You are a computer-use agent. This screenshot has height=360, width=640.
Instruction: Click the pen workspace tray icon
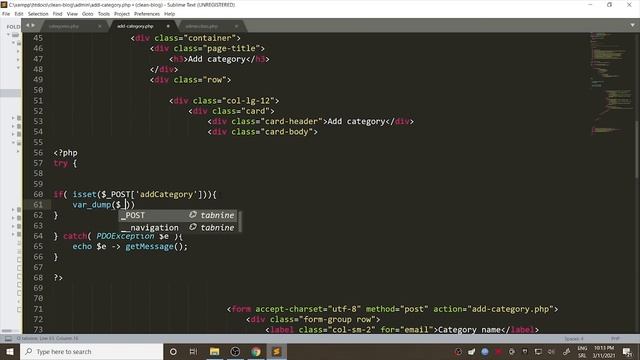(x=566, y=351)
